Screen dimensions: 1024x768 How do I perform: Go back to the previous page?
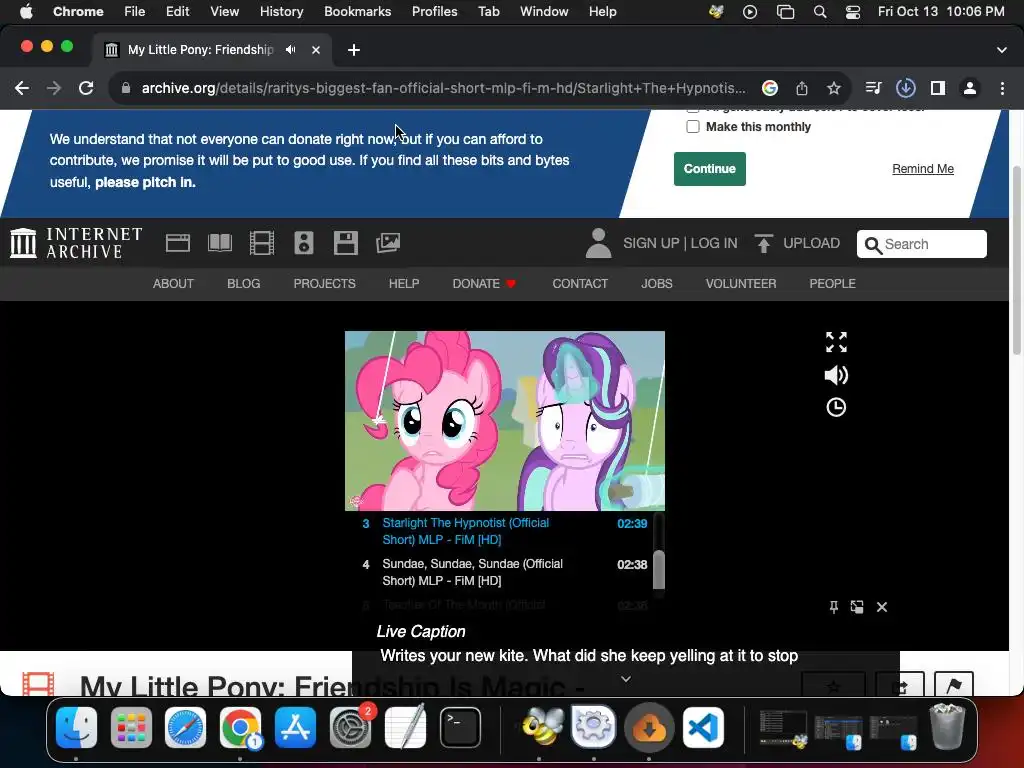tap(22, 88)
